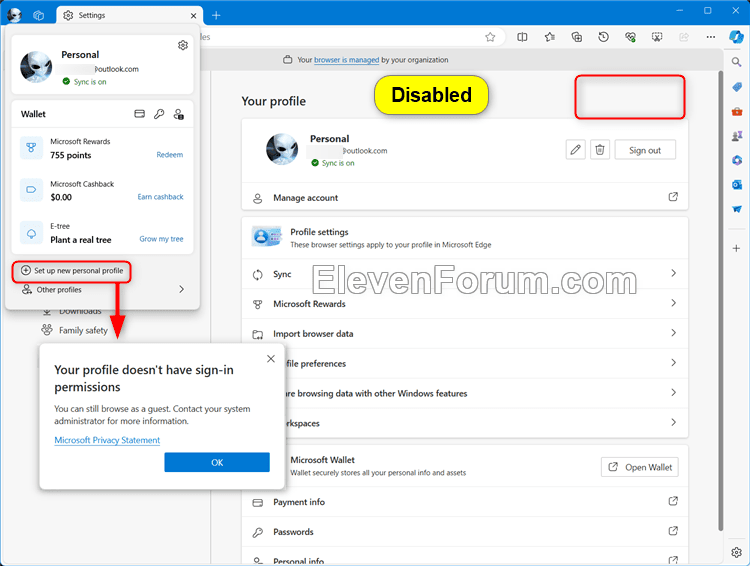Open Wallet payment cards icon

pos(139,114)
